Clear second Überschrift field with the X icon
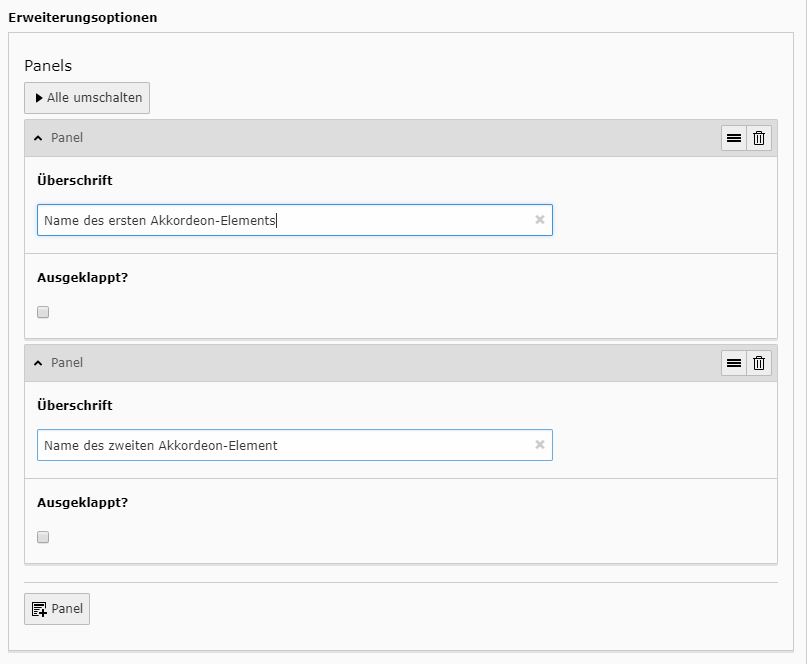This screenshot has height=664, width=808. [x=540, y=445]
